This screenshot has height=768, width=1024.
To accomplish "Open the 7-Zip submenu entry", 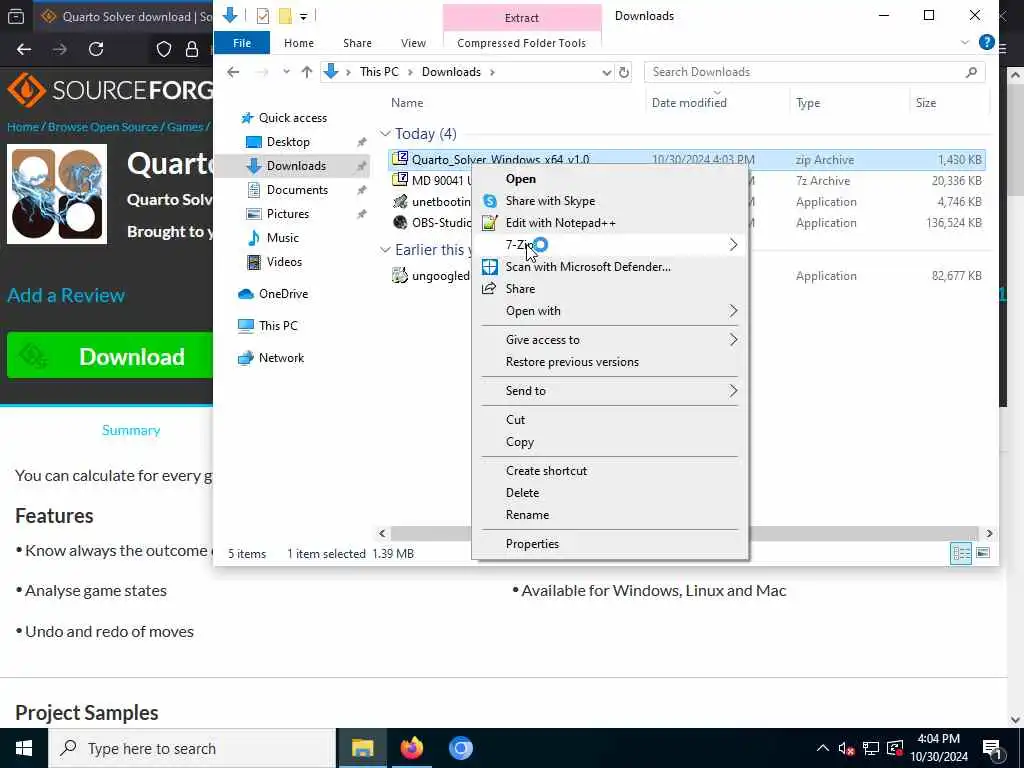I will [x=610, y=245].
